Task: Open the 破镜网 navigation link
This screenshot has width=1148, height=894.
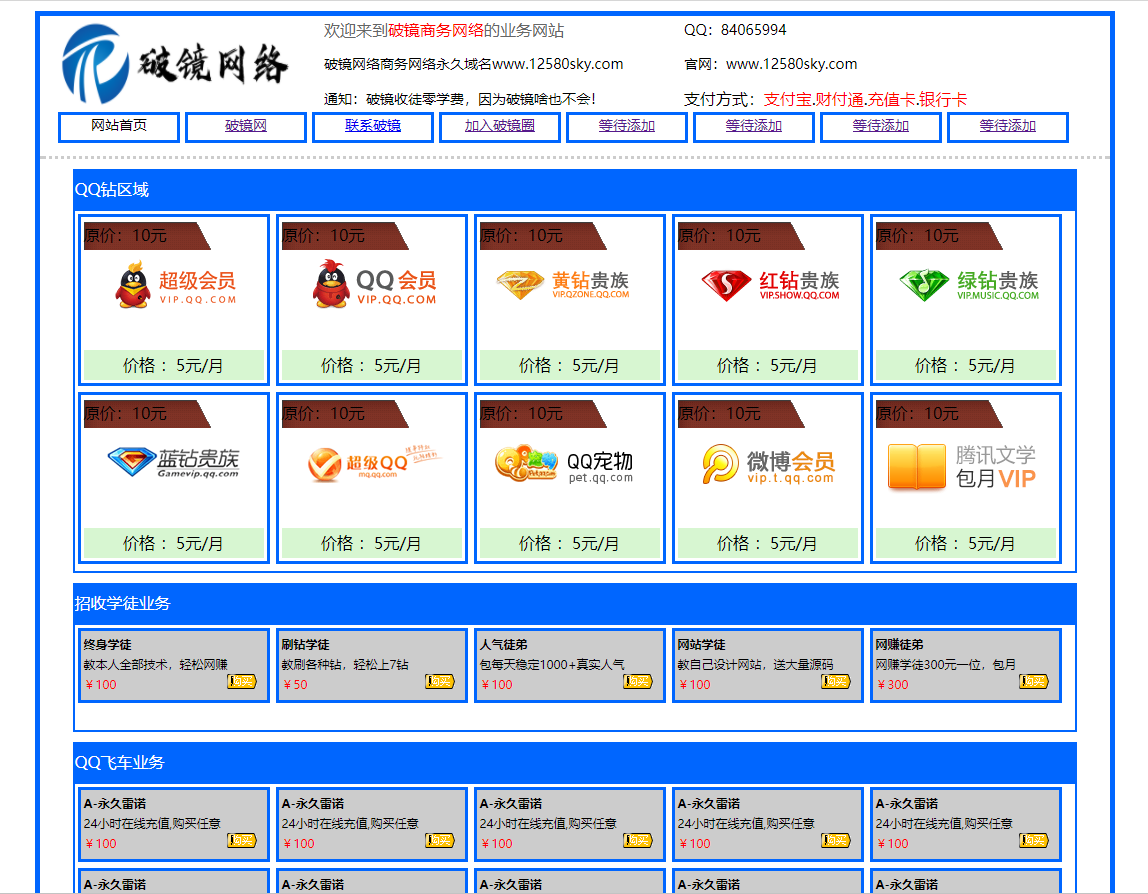Action: [246, 126]
